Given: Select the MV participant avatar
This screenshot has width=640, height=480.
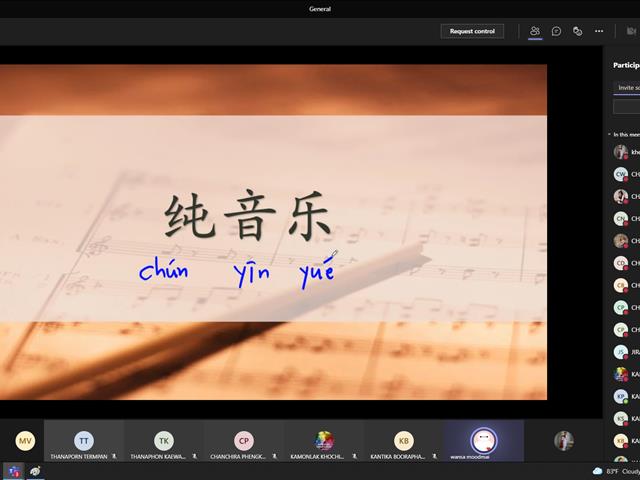Looking at the screenshot, I should 25,441.
